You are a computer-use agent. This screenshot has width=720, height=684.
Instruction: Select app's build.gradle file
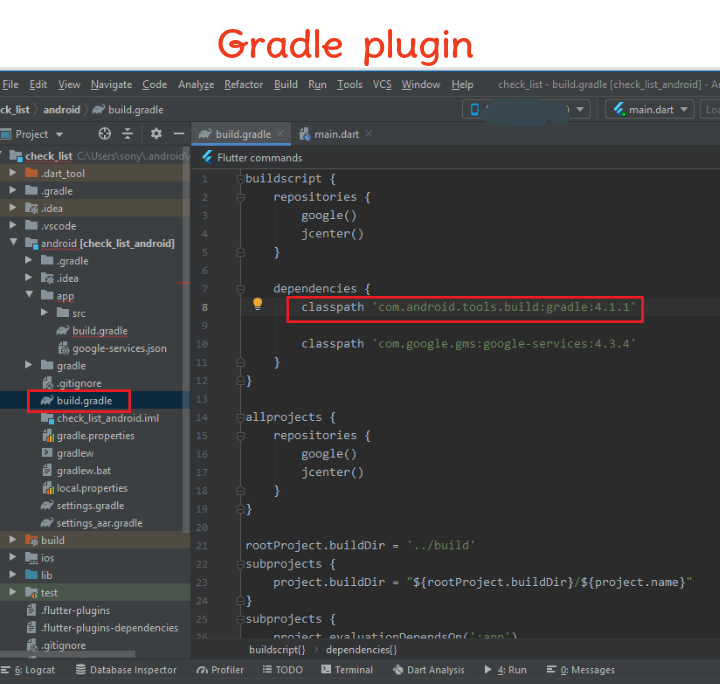pos(100,331)
